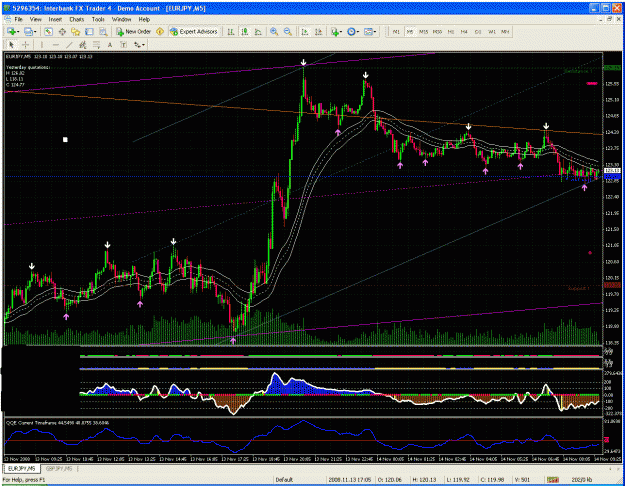
Task: Open the New Chart dropdown
Action: point(13,32)
